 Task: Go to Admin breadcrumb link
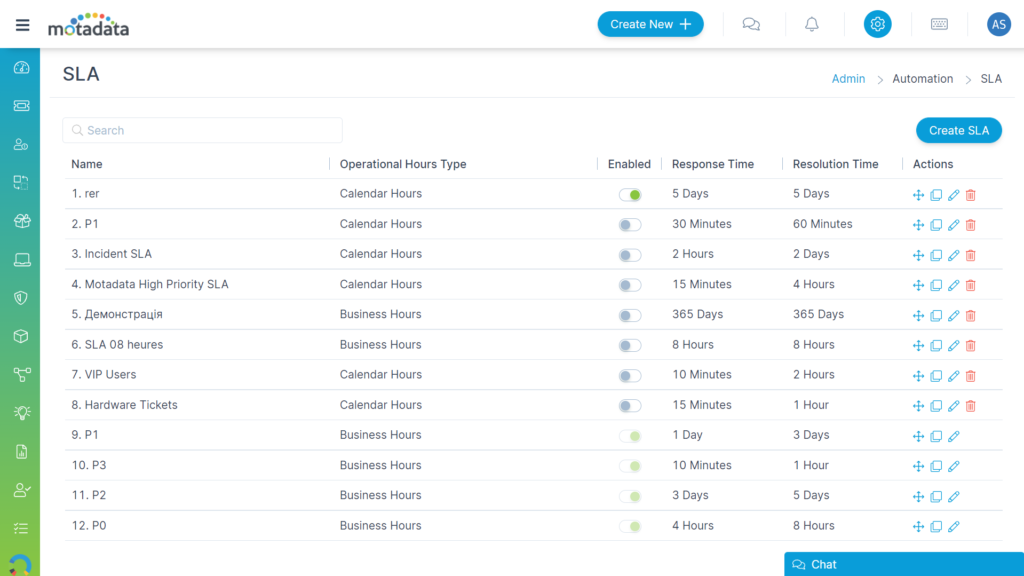(x=848, y=79)
